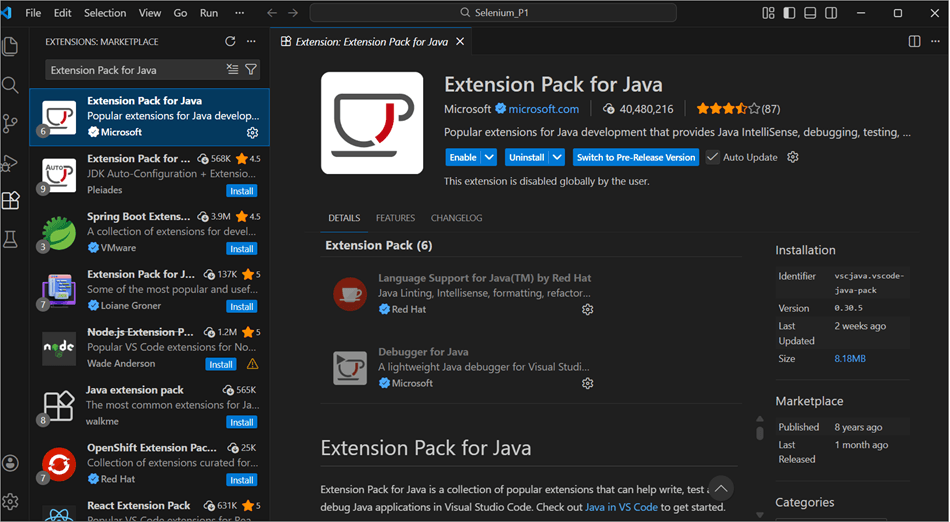Switch to the DETAILS tab
950x522 pixels.
(x=344, y=218)
